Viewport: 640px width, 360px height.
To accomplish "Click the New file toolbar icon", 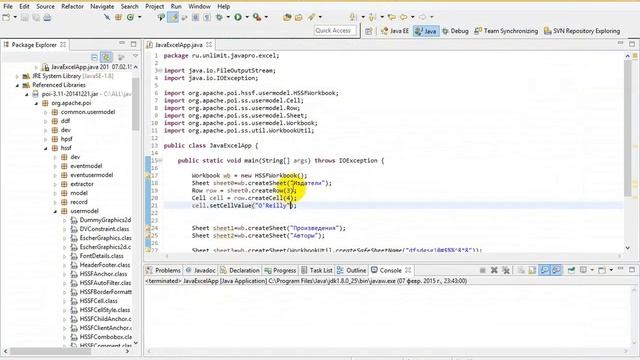I will point(6,17).
